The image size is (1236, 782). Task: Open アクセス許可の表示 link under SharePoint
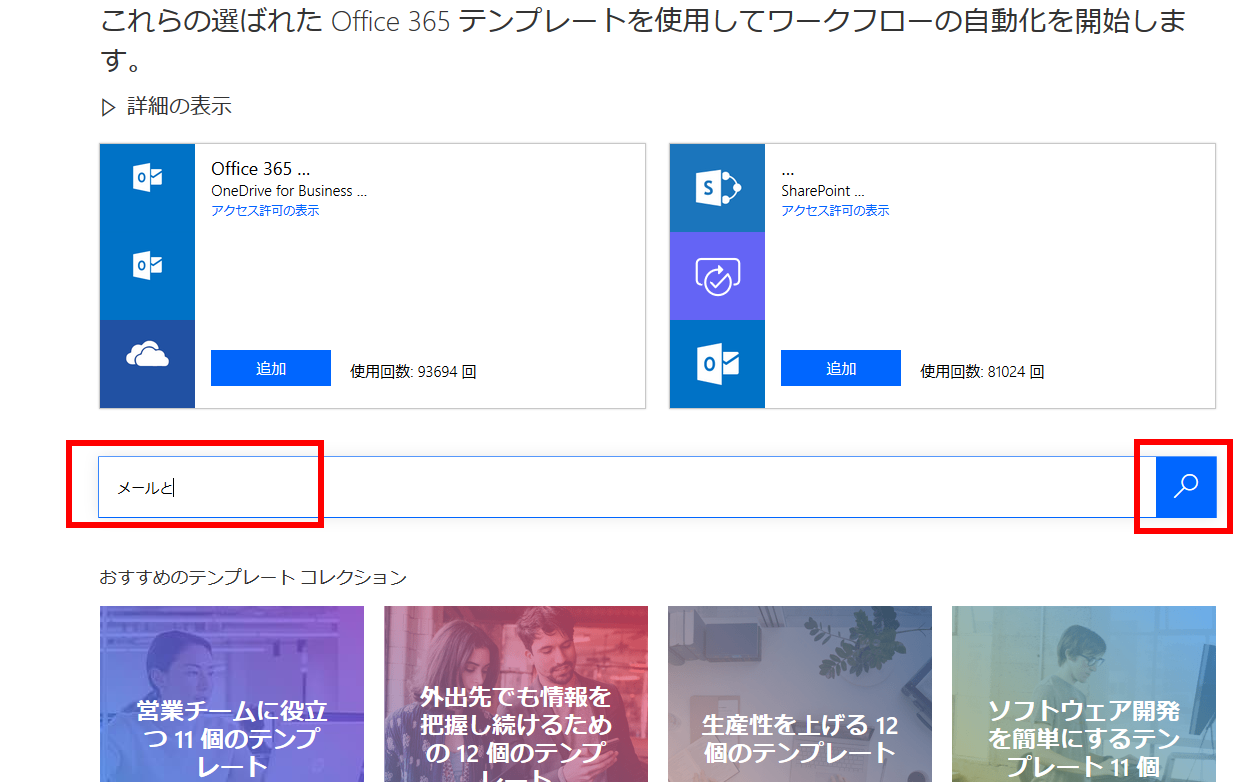click(835, 211)
